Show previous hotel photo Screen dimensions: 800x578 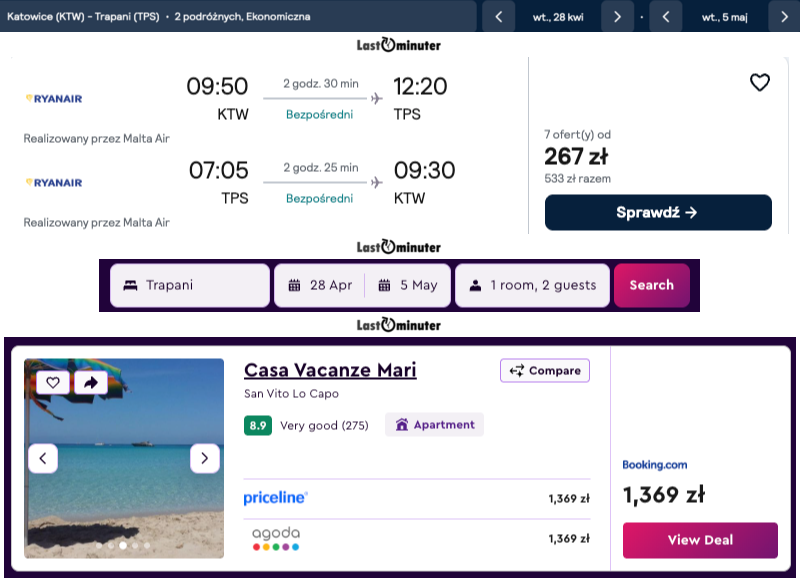tap(42, 459)
